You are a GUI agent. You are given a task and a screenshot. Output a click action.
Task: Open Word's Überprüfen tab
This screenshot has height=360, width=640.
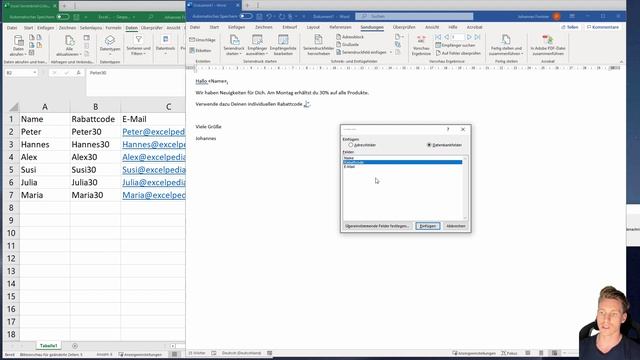[x=404, y=27]
